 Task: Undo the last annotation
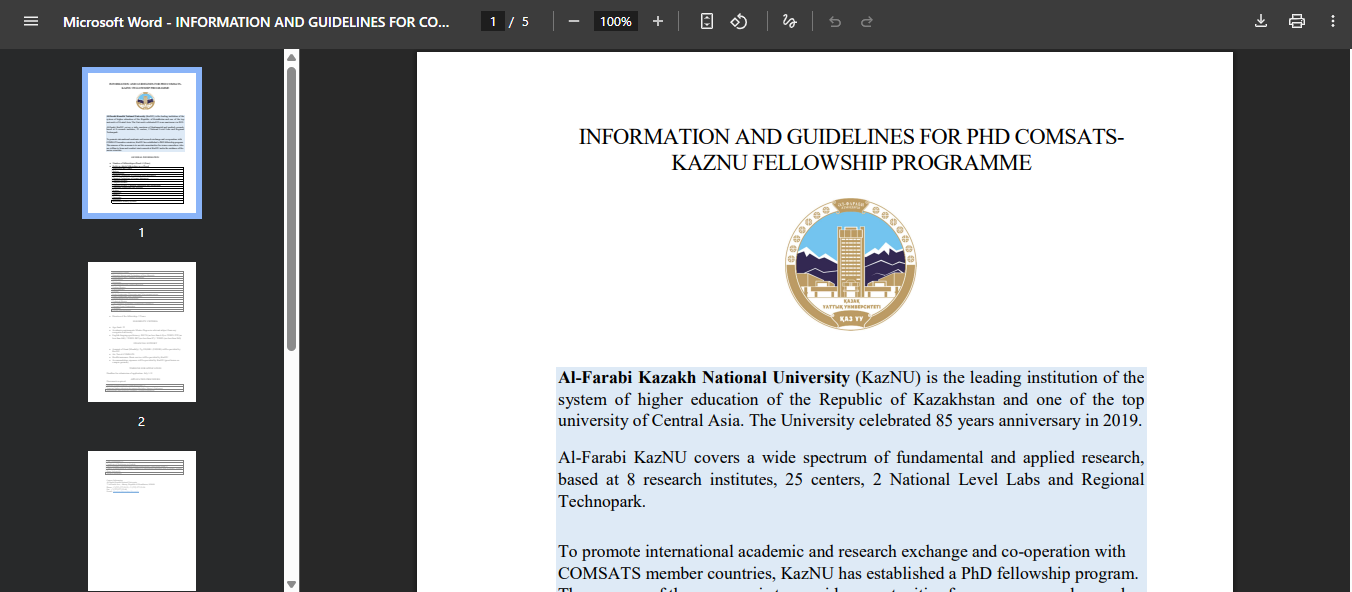click(835, 20)
